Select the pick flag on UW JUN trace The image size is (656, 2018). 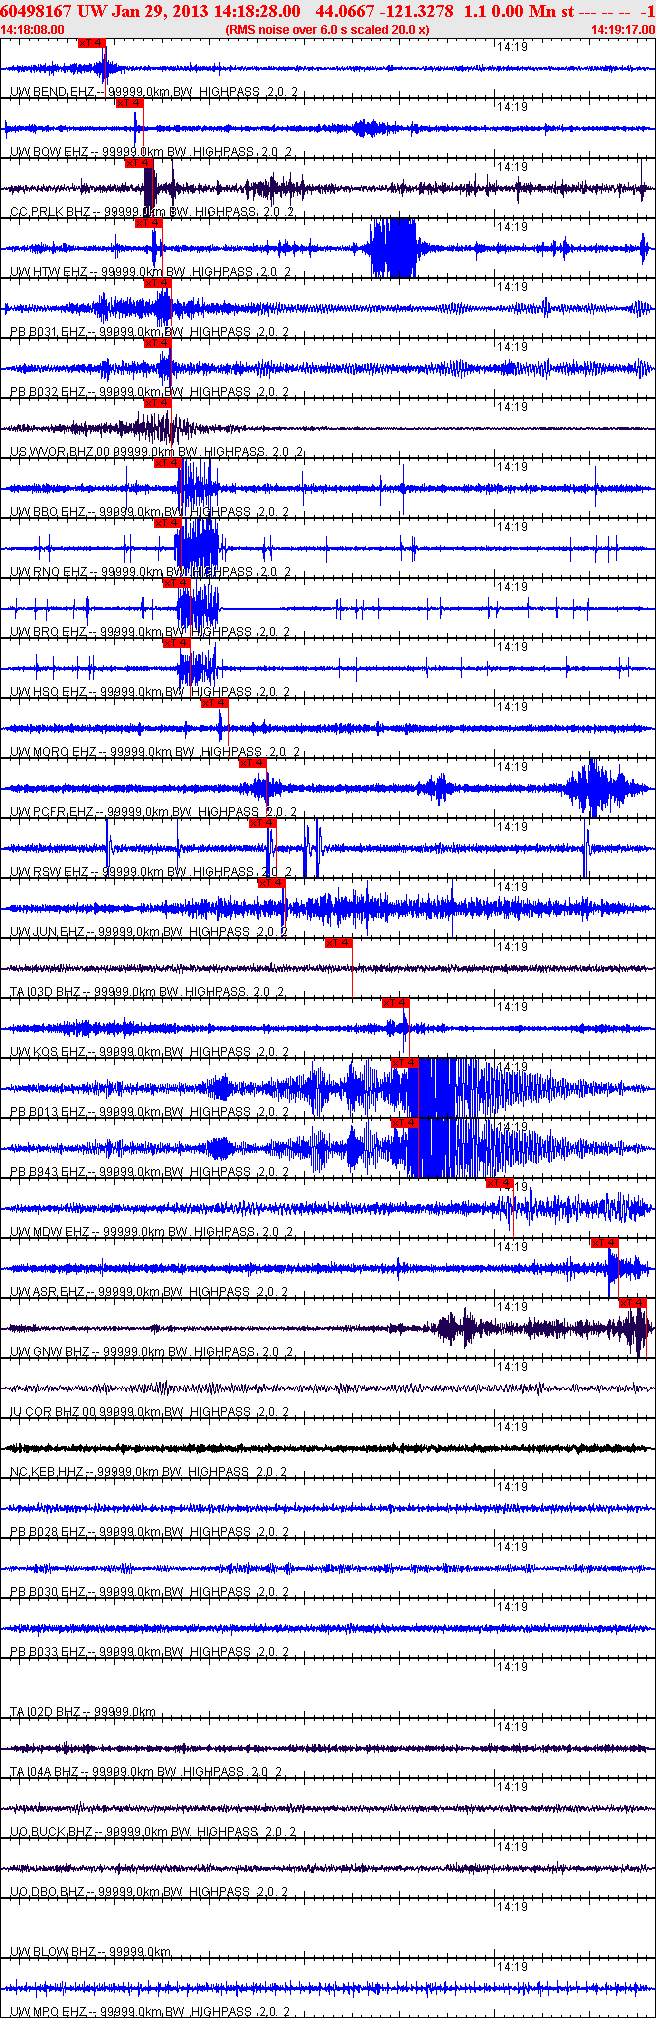tap(272, 883)
